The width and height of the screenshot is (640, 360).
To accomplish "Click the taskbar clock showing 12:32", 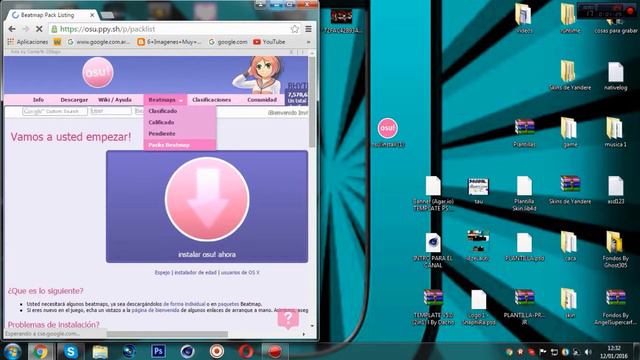I will pyautogui.click(x=614, y=352).
